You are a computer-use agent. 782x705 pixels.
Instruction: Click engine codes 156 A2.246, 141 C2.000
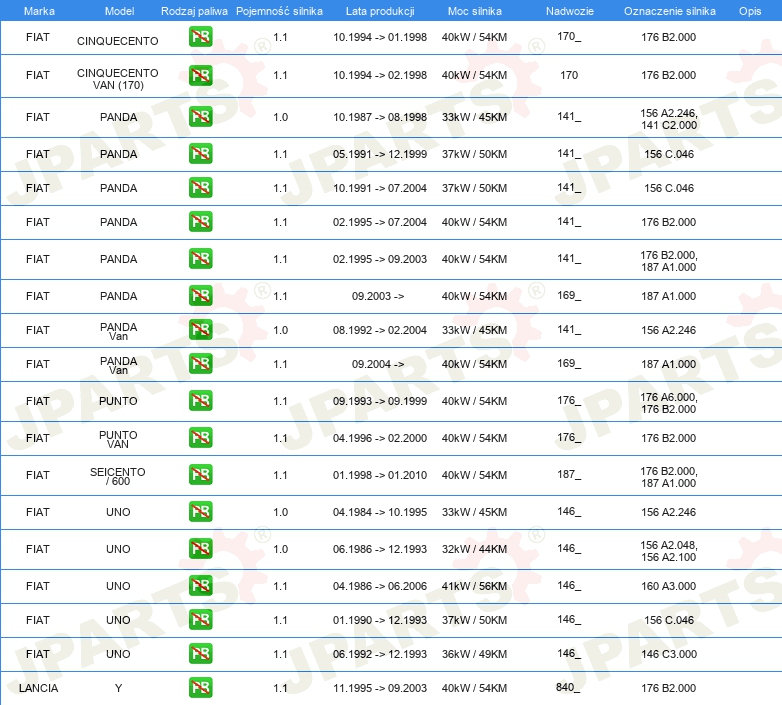(x=669, y=119)
